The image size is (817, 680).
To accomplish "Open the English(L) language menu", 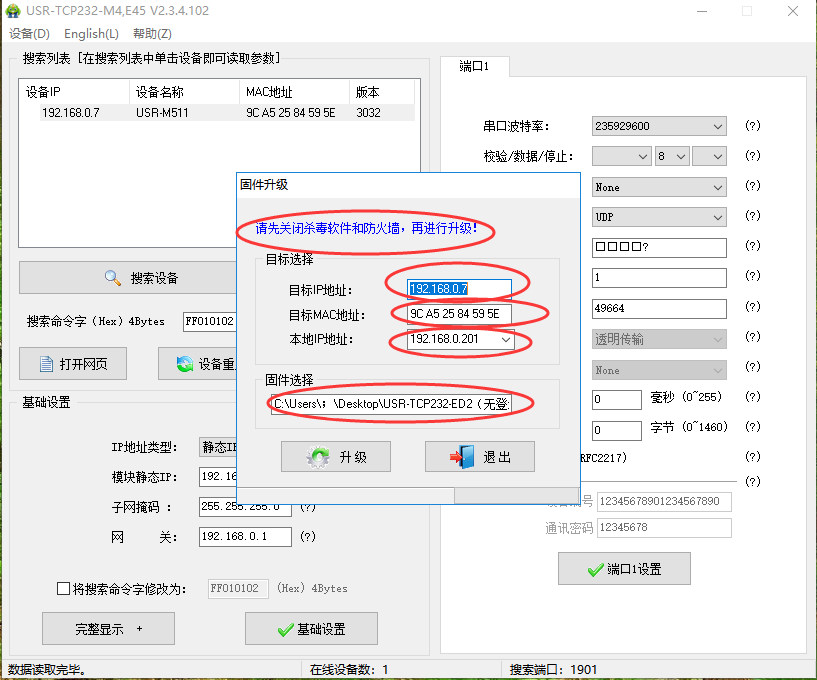I will coord(91,34).
